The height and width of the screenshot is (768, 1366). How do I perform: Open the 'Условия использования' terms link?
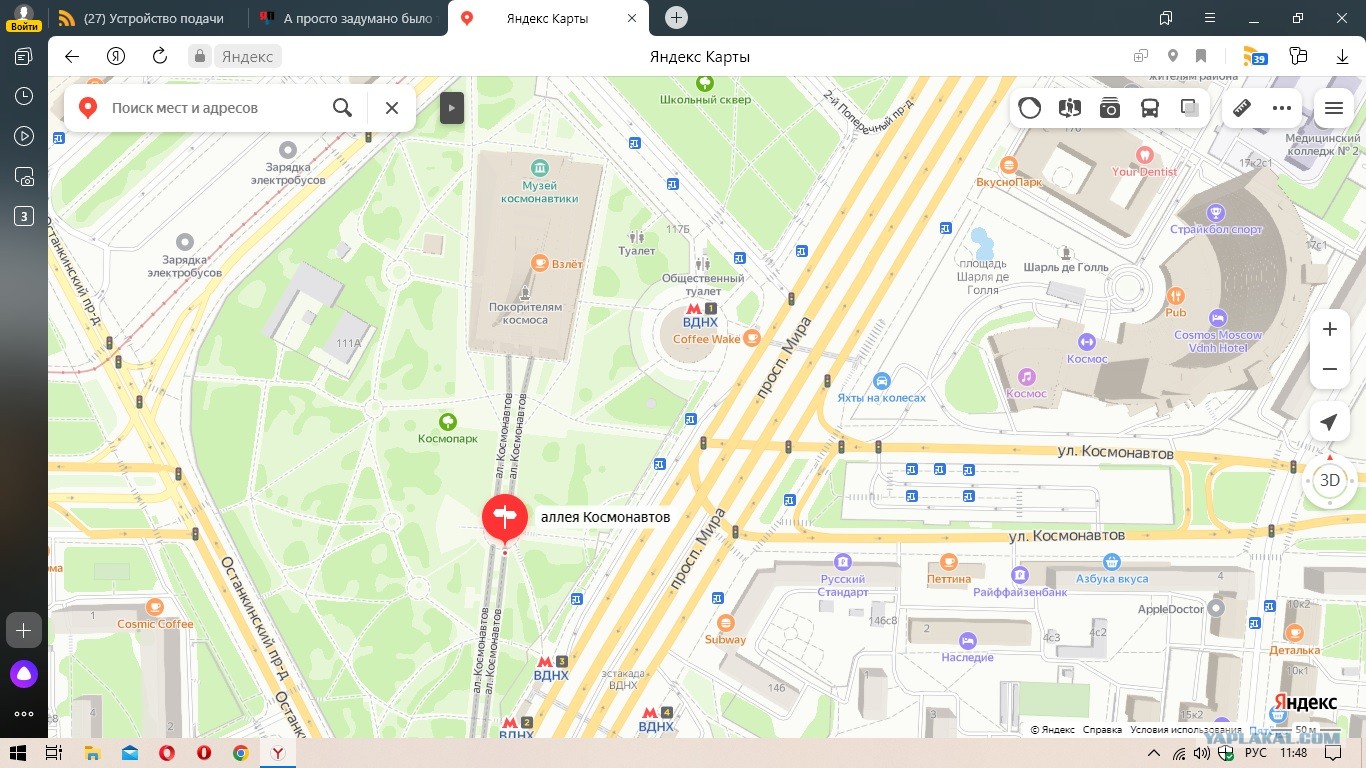(x=1186, y=730)
